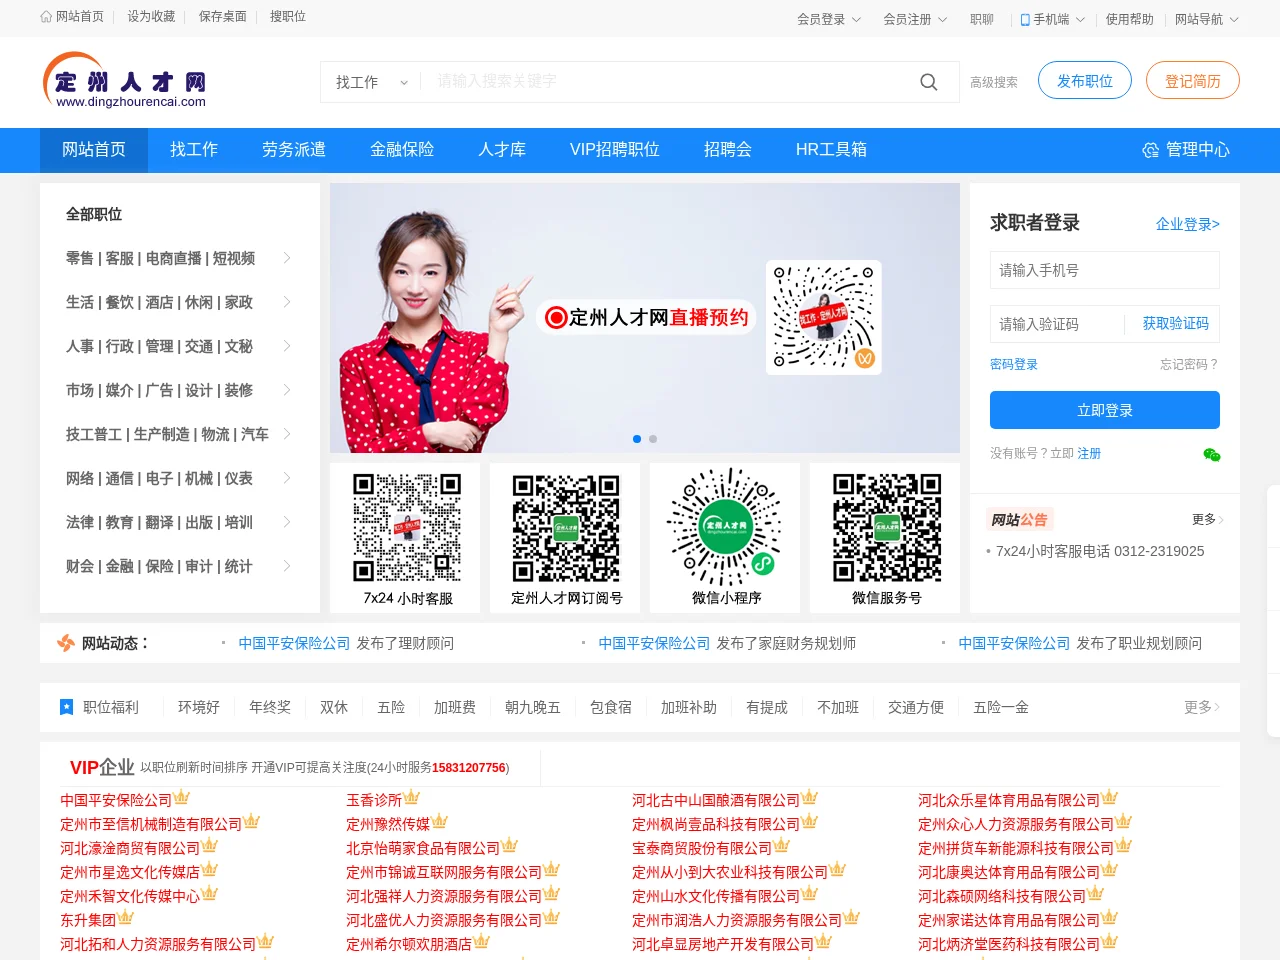
Task: Open 管理中心 headset icon
Action: (x=1150, y=150)
